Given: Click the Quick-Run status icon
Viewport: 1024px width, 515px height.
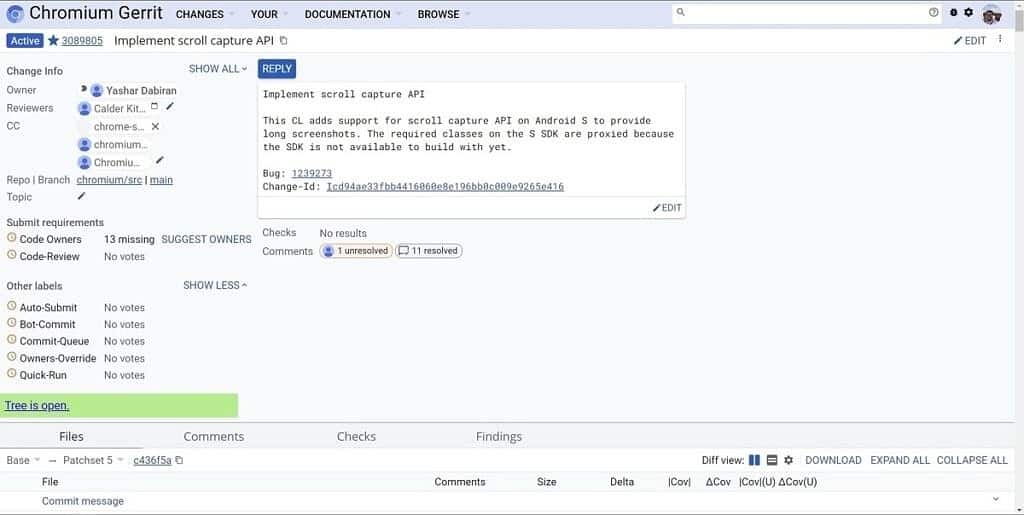Looking at the screenshot, I should 12,374.
